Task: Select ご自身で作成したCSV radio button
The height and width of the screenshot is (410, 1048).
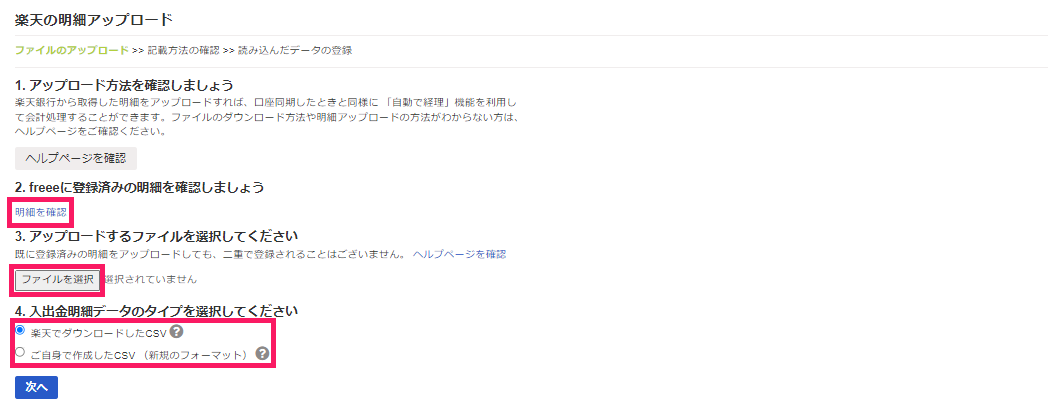Action: point(20,352)
